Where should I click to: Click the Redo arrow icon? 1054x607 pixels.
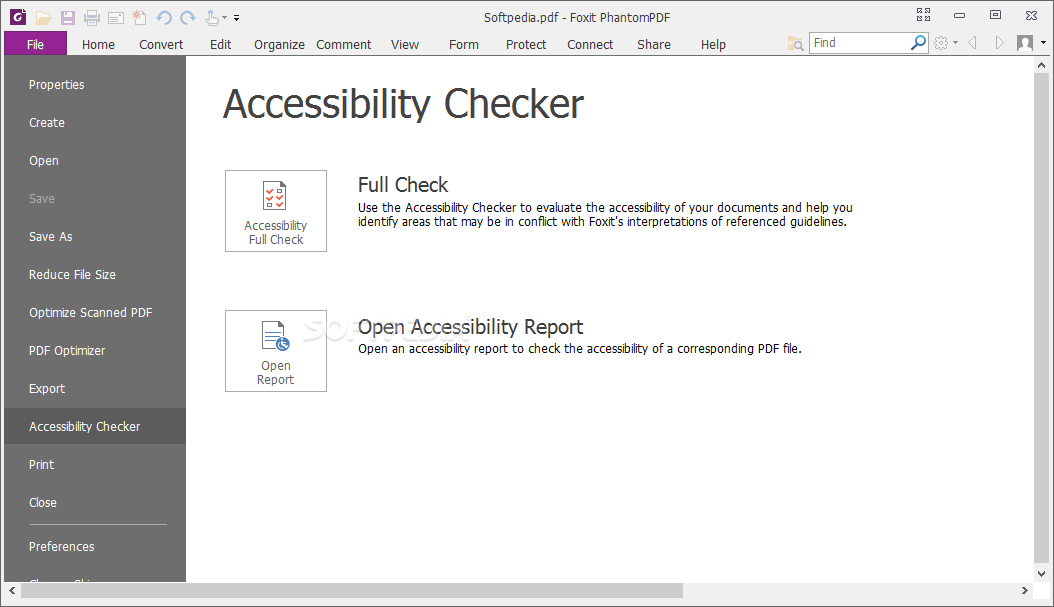point(188,17)
